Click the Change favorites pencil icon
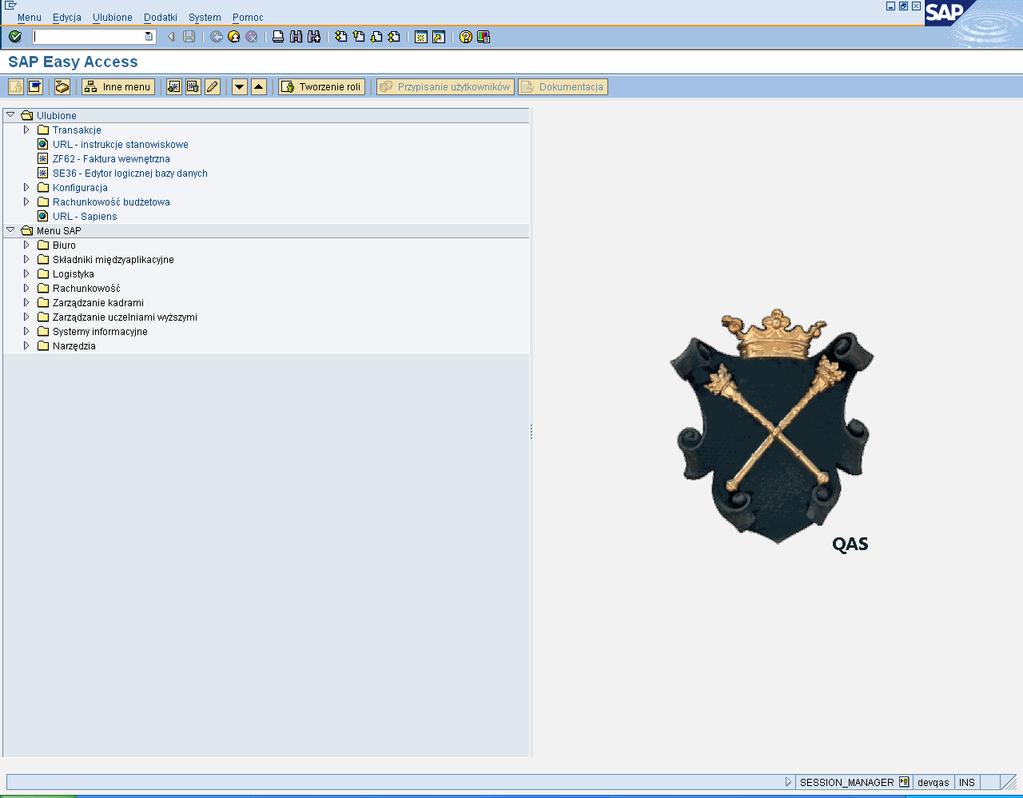This screenshot has width=1023, height=798. pos(213,87)
